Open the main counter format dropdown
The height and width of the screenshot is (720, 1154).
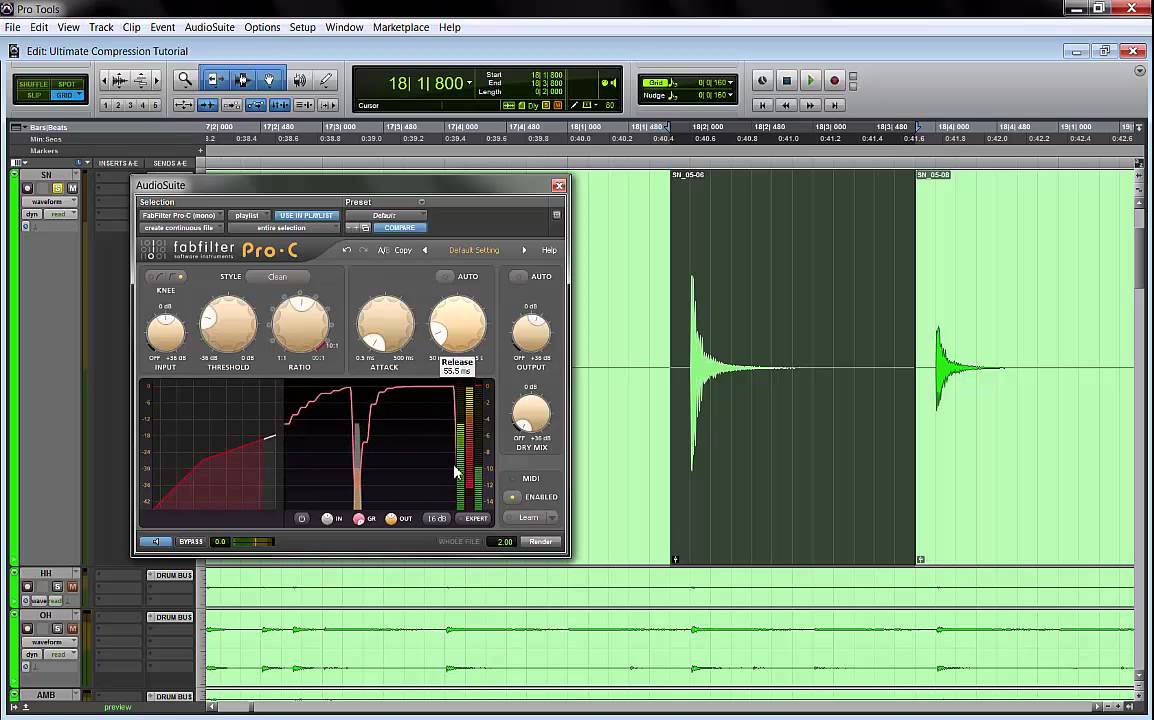click(470, 83)
